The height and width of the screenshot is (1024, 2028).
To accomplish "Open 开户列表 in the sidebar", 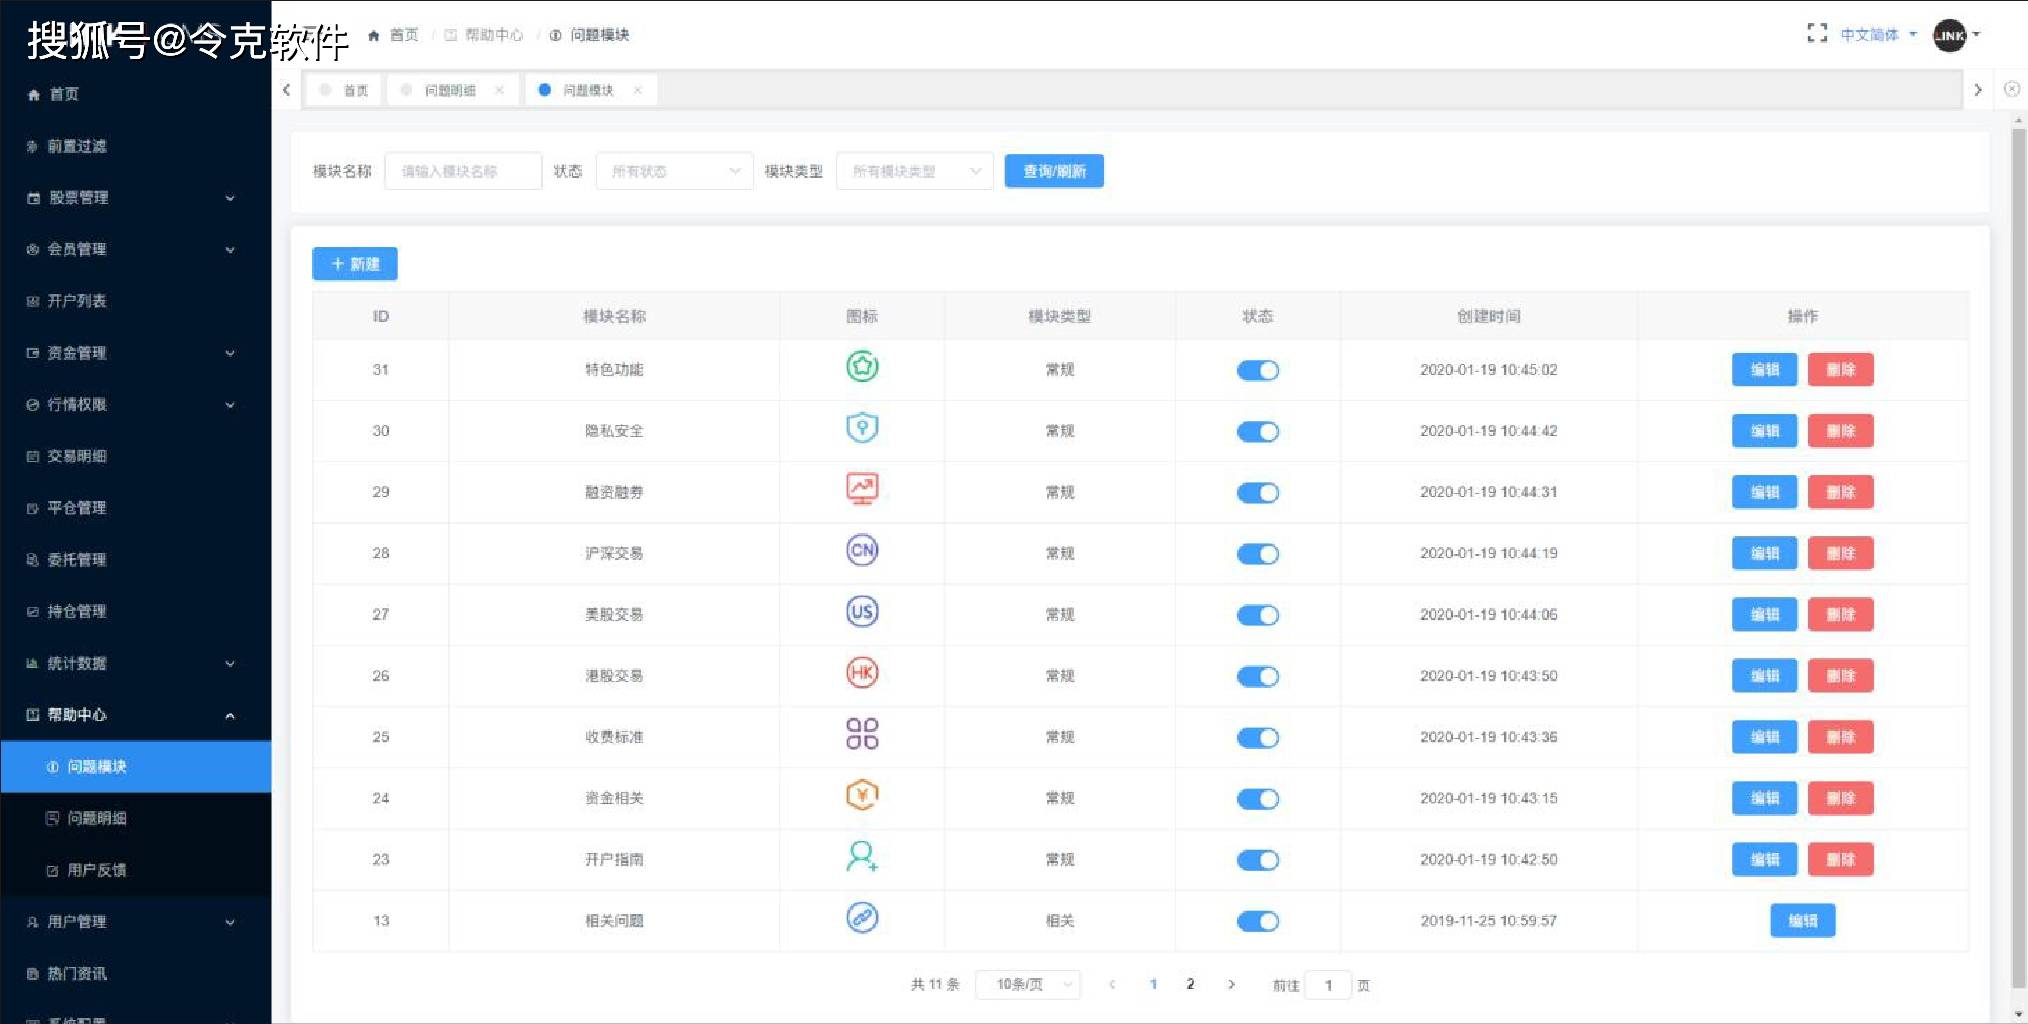I will [136, 301].
